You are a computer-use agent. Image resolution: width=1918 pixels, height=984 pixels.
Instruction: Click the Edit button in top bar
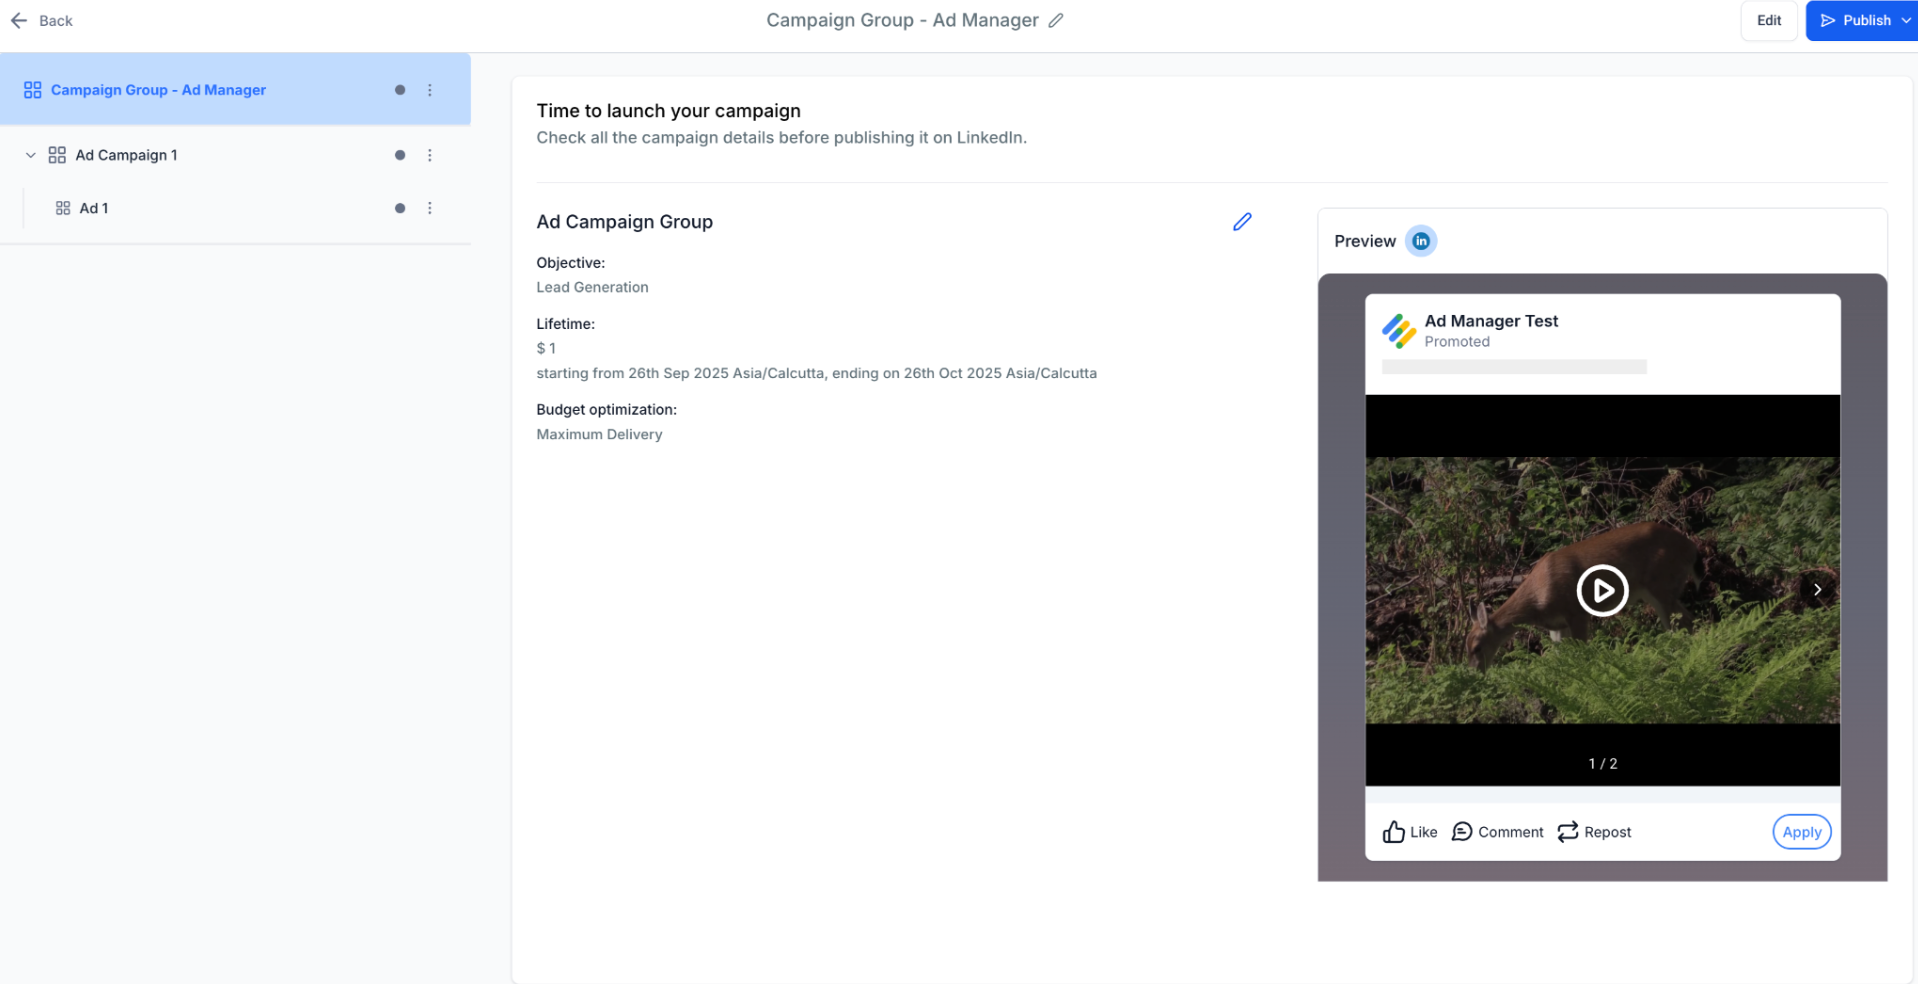point(1769,20)
